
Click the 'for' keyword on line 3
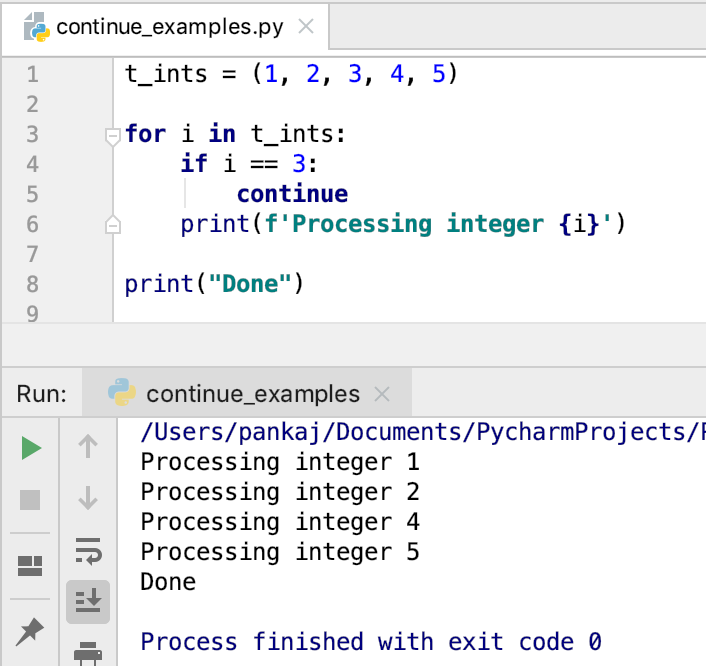coord(146,134)
